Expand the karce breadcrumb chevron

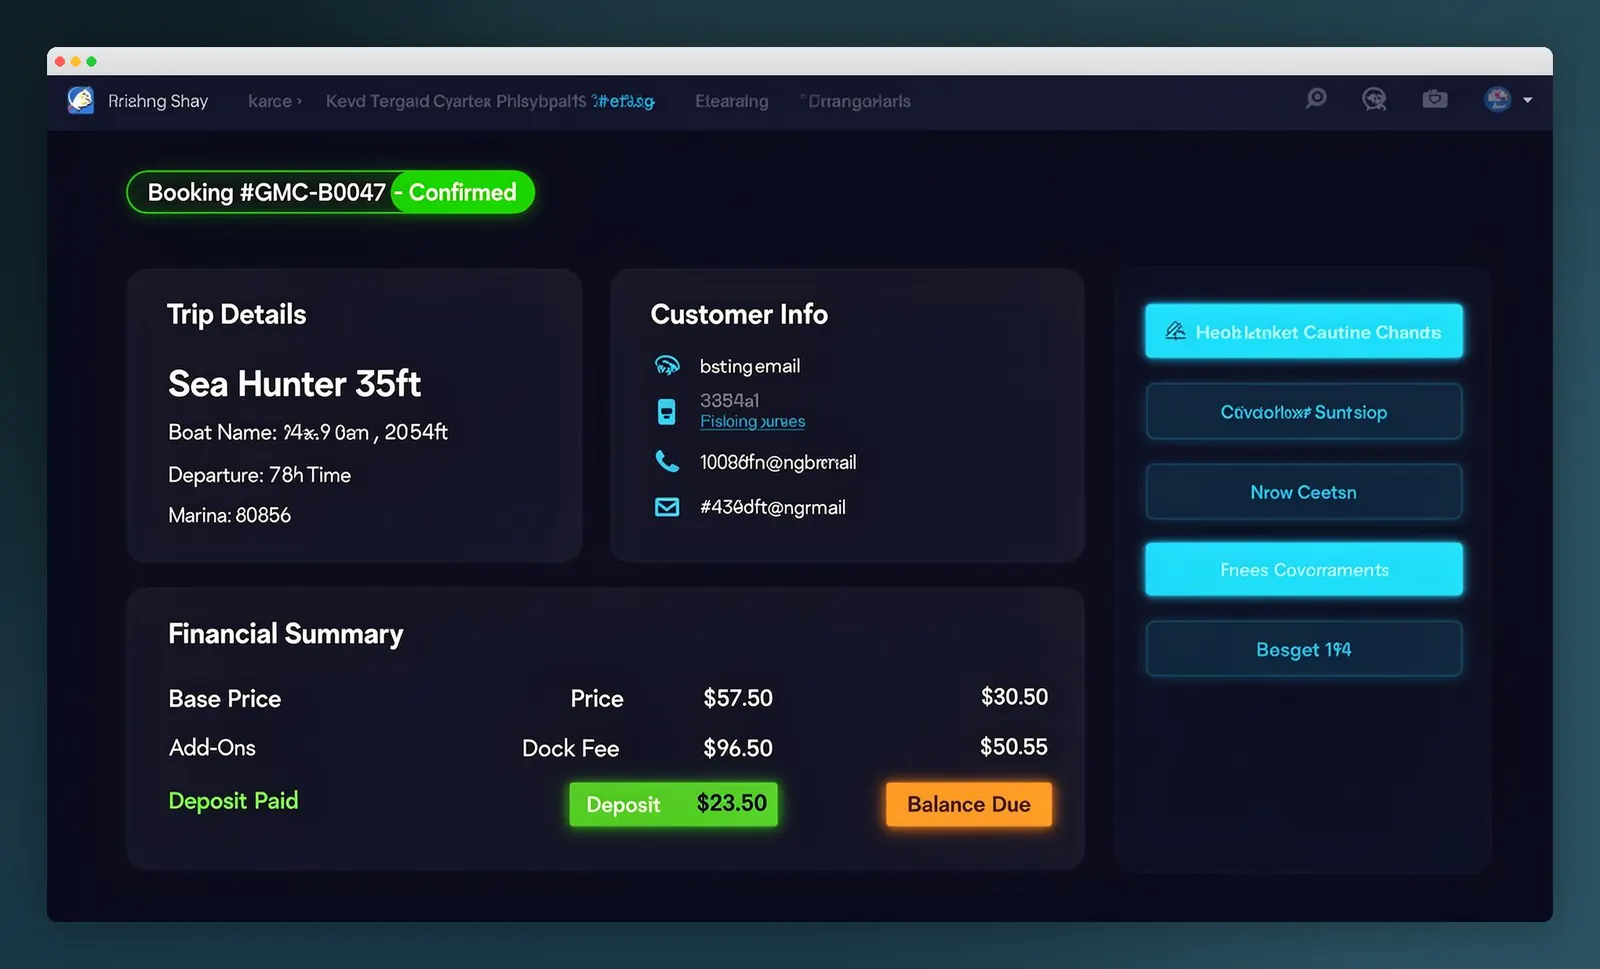(x=299, y=101)
